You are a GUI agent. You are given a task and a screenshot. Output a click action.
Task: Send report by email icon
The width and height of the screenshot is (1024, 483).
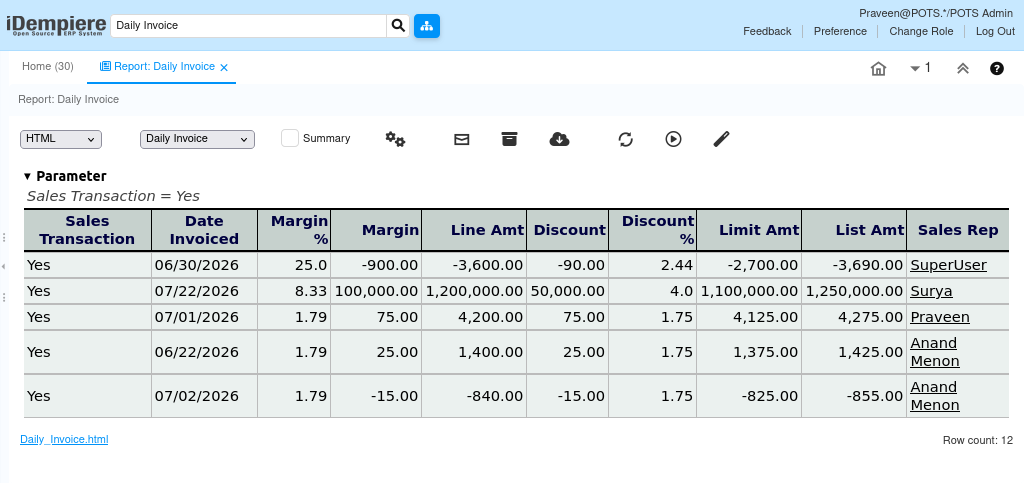pyautogui.click(x=462, y=139)
